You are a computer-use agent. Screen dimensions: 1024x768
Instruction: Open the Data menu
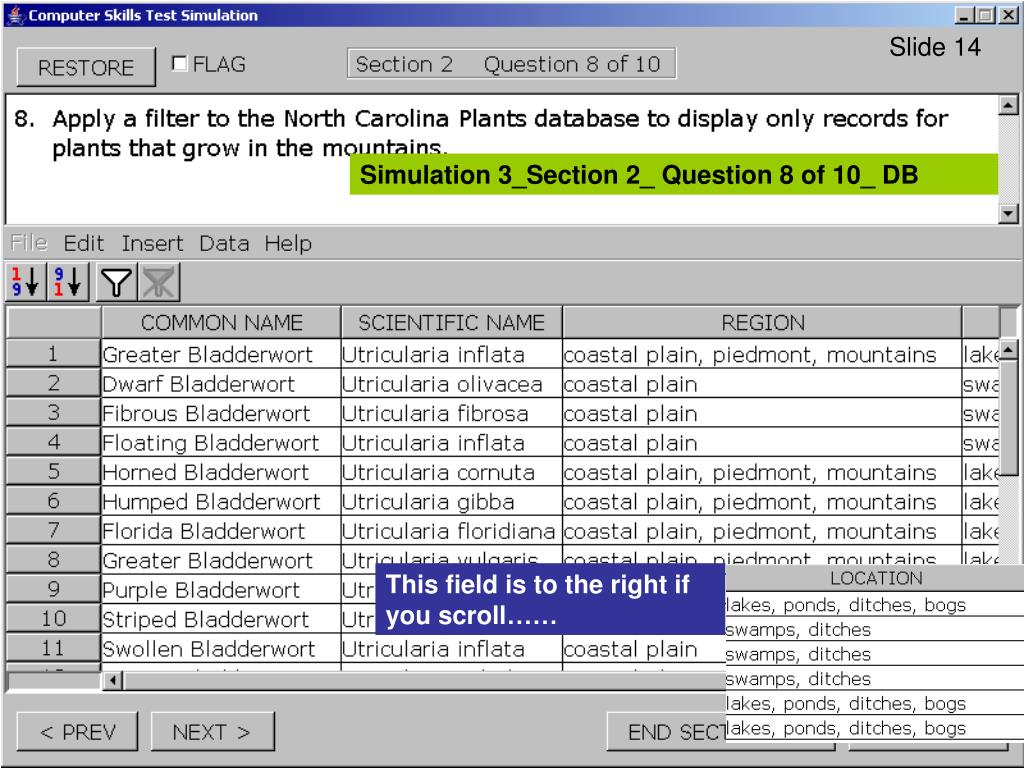pos(224,243)
